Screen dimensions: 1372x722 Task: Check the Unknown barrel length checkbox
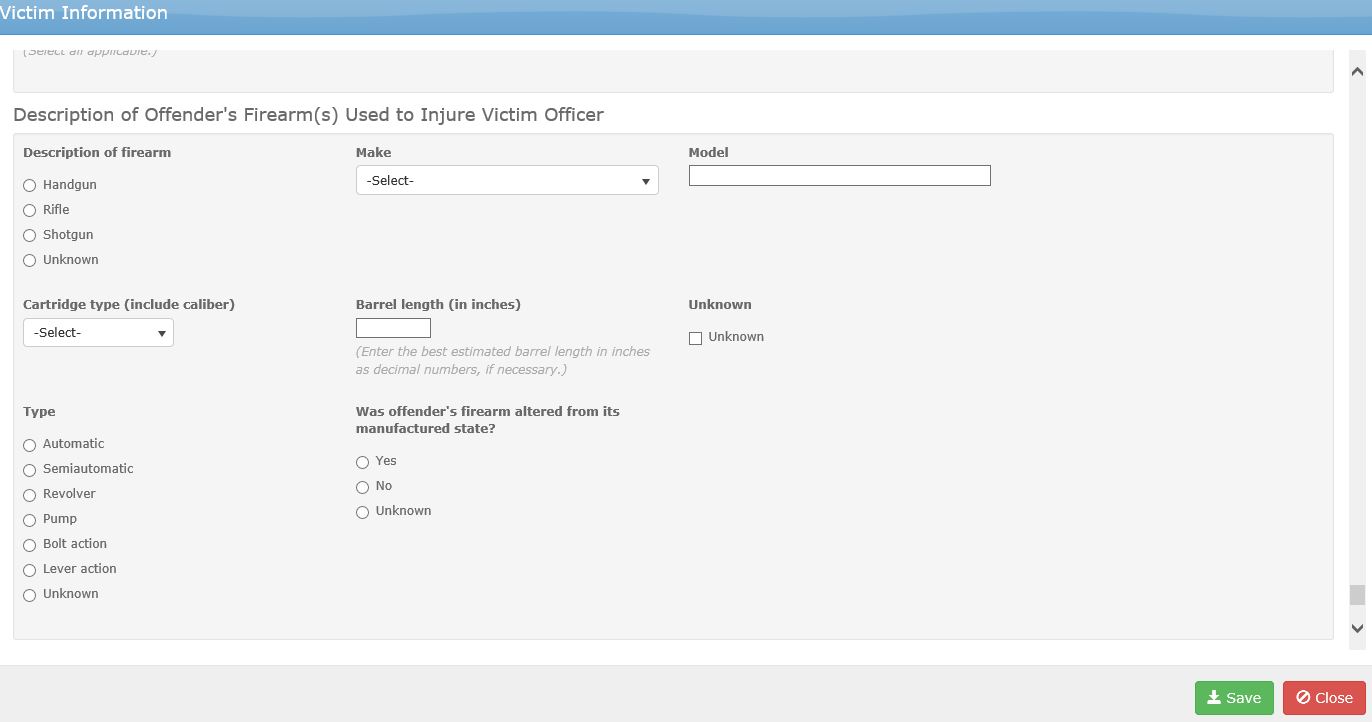click(x=695, y=338)
